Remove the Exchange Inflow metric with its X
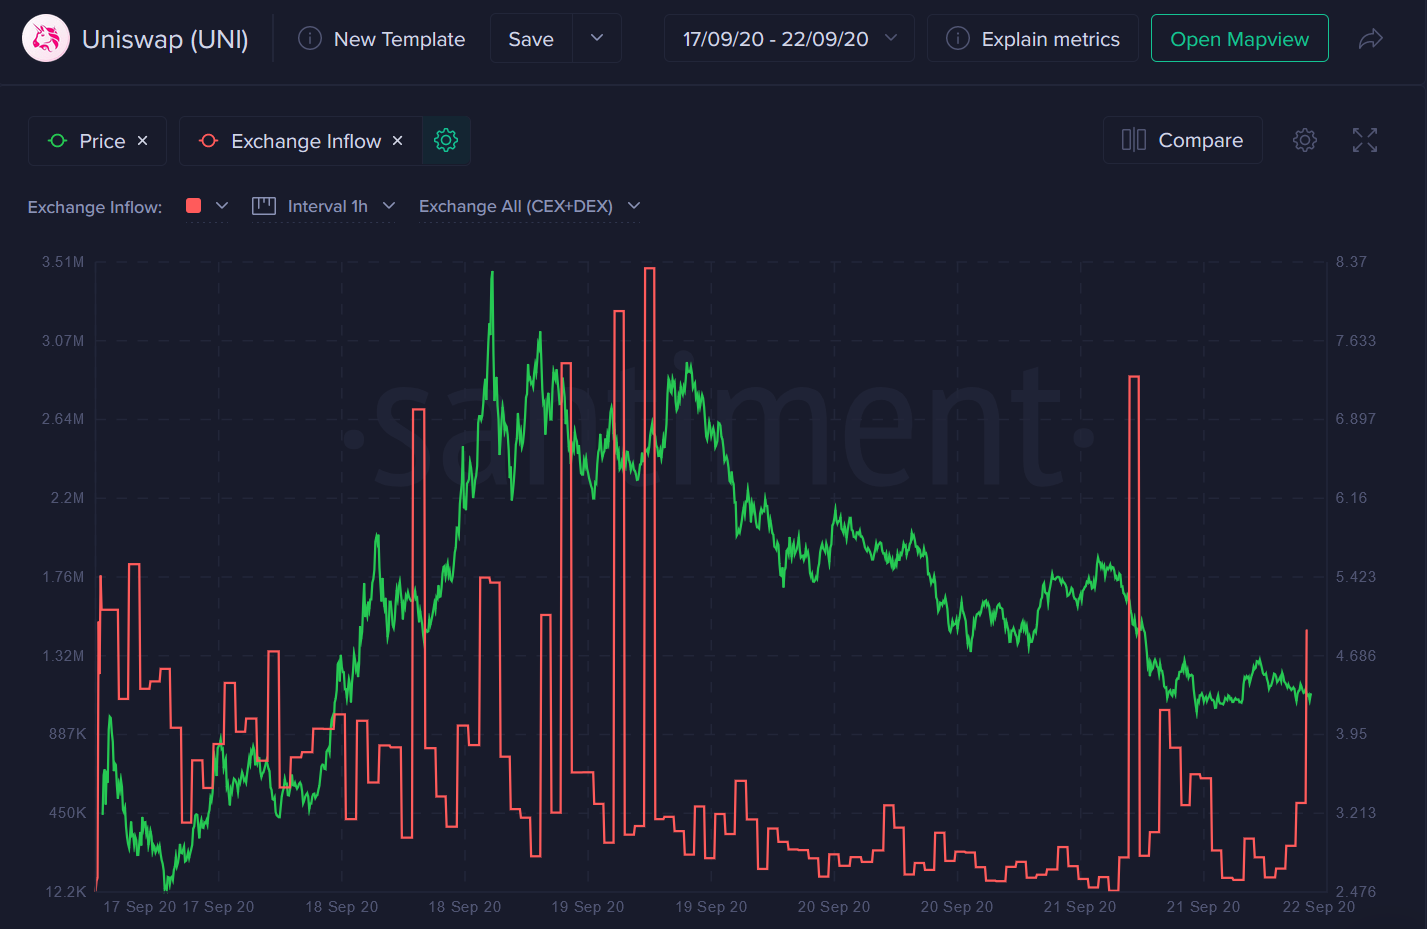 398,141
